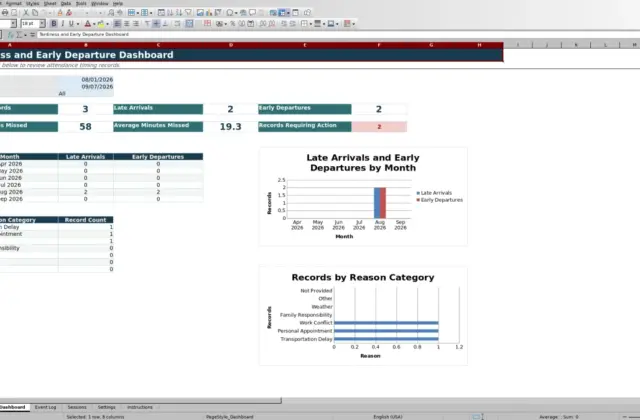Viewport: 640px width, 420px height.
Task: Click the Formula equals icon
Action: click(32, 35)
